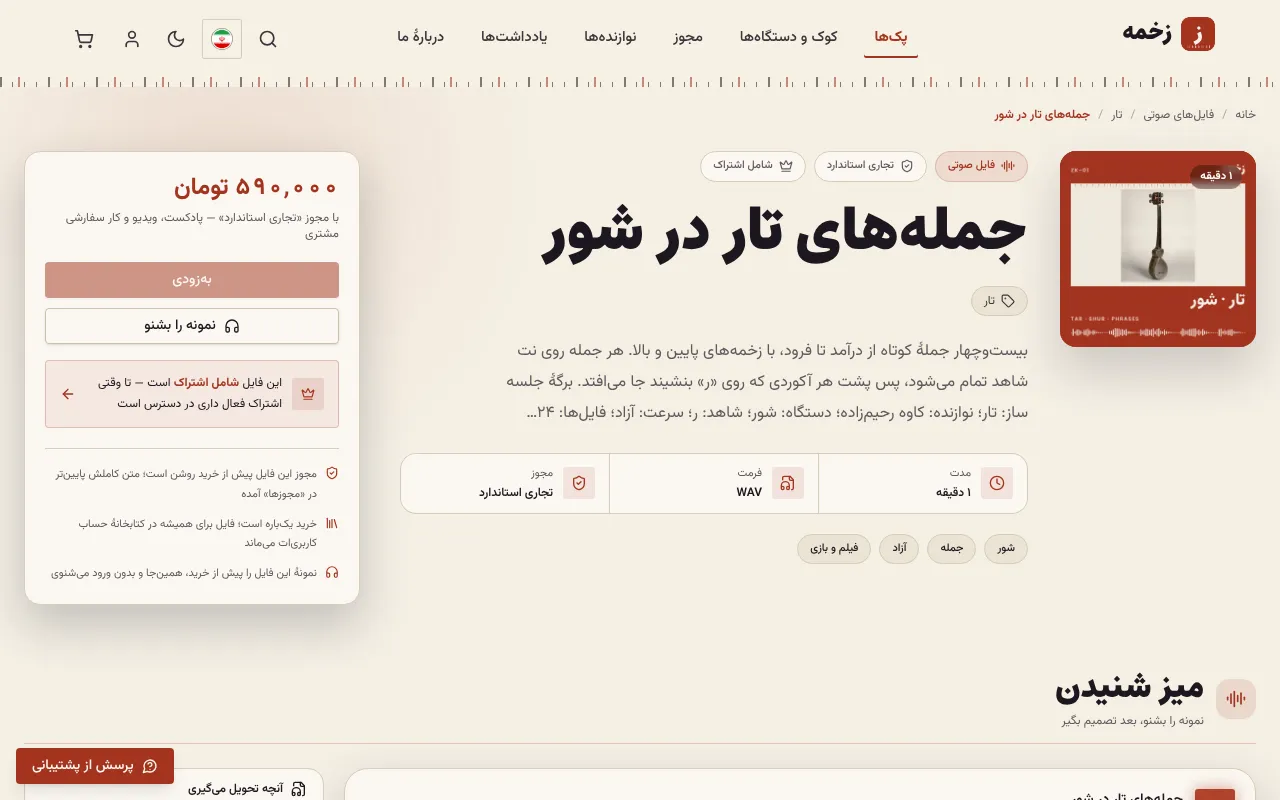Open the تار · شور cover thumbnail
This screenshot has width=1280, height=800.
click(x=1158, y=249)
